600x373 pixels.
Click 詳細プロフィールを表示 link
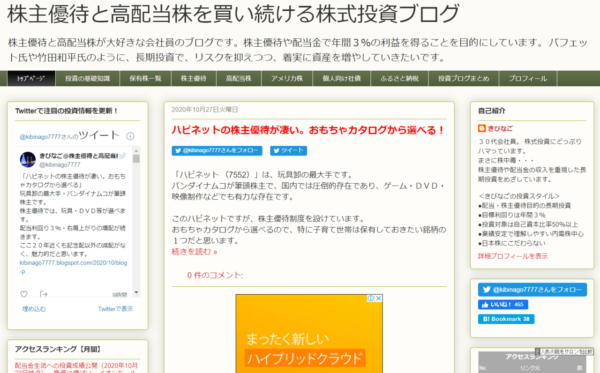point(513,256)
